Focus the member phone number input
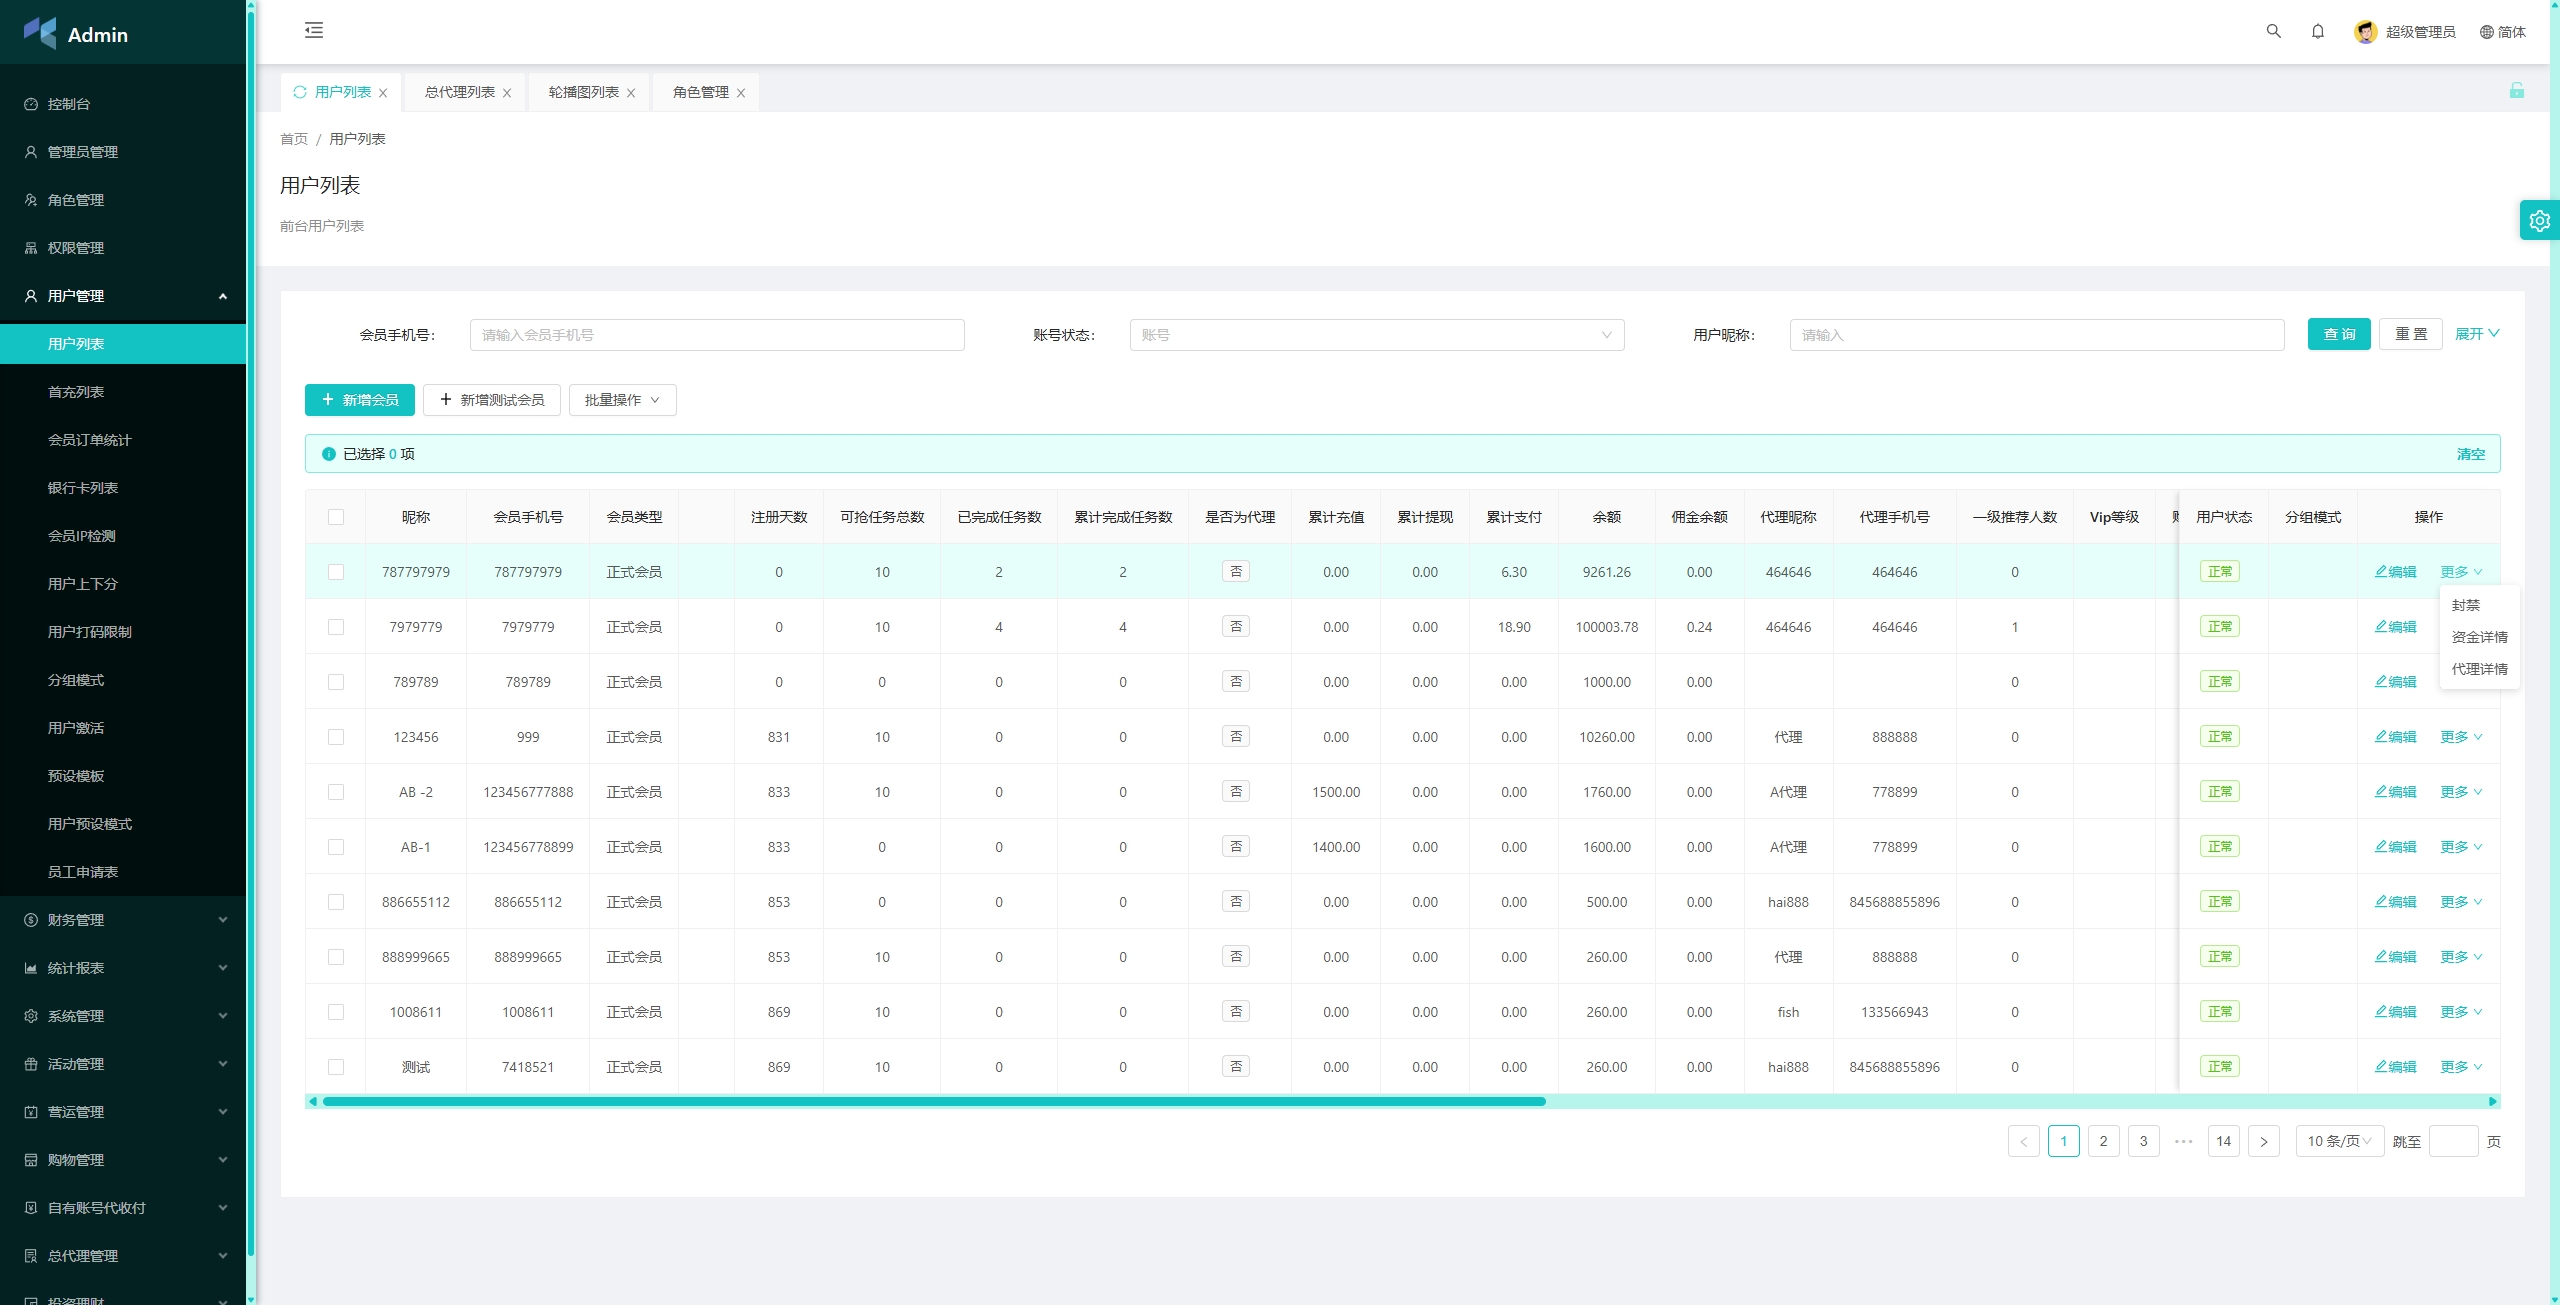 coord(716,335)
